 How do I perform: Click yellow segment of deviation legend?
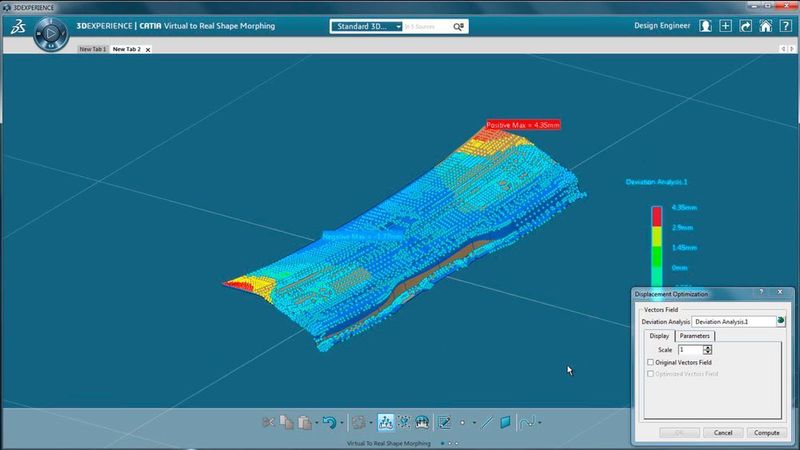pyautogui.click(x=657, y=236)
